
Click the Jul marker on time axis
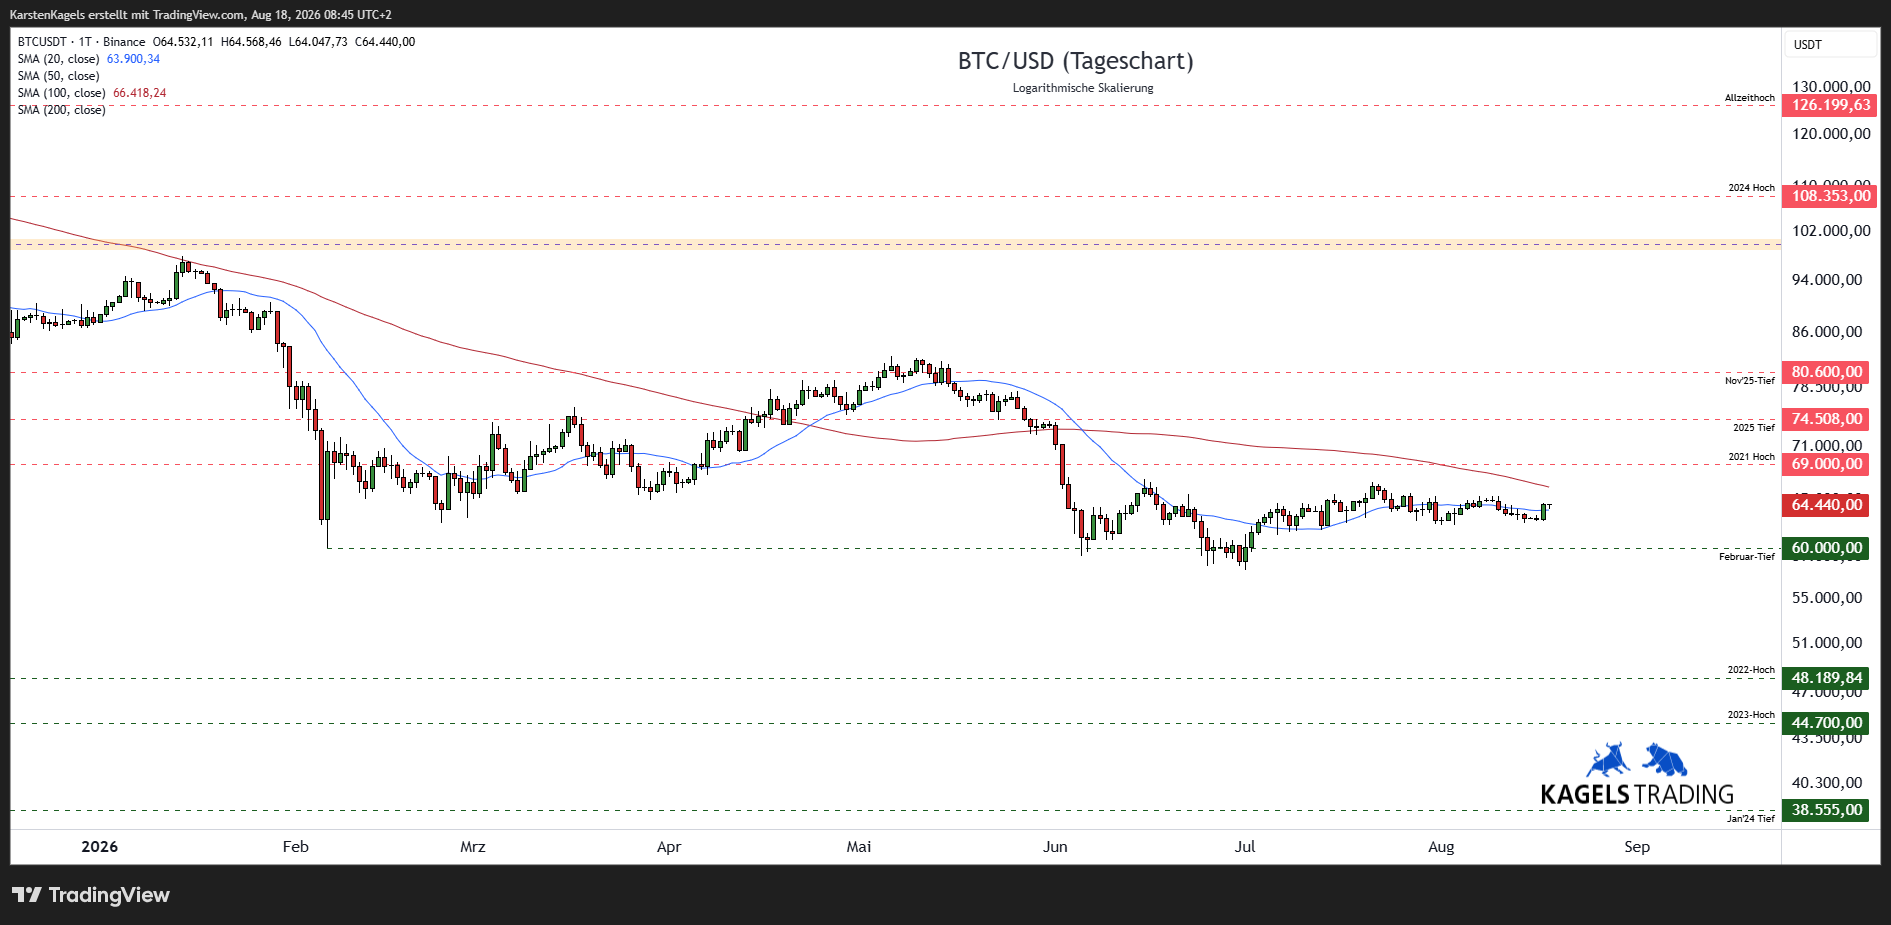[1245, 847]
